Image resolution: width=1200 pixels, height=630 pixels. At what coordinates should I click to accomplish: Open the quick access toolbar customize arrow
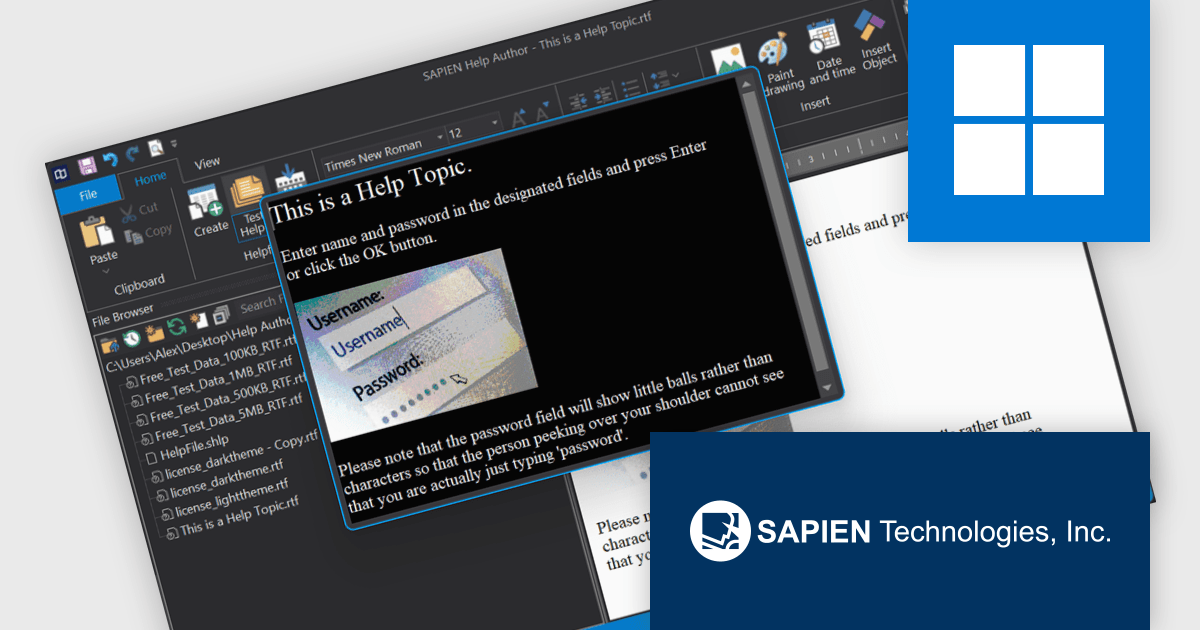(x=173, y=144)
